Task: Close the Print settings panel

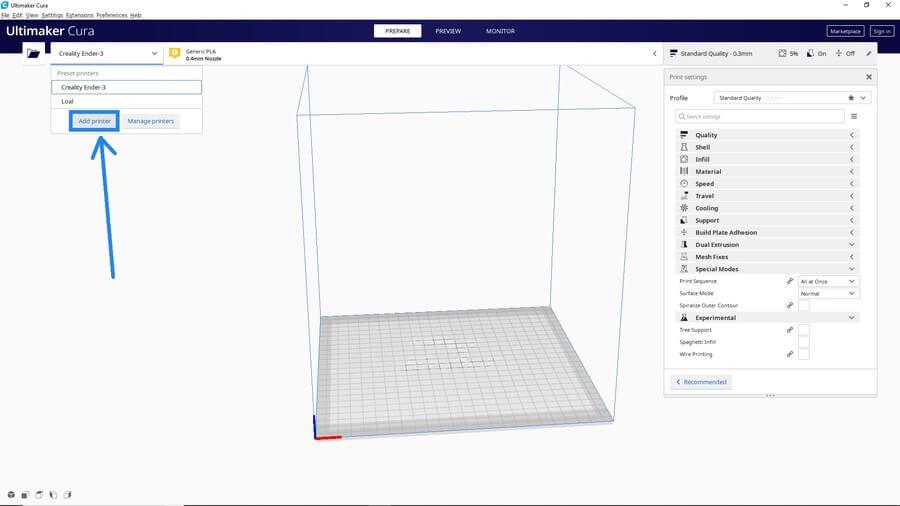Action: coord(868,77)
